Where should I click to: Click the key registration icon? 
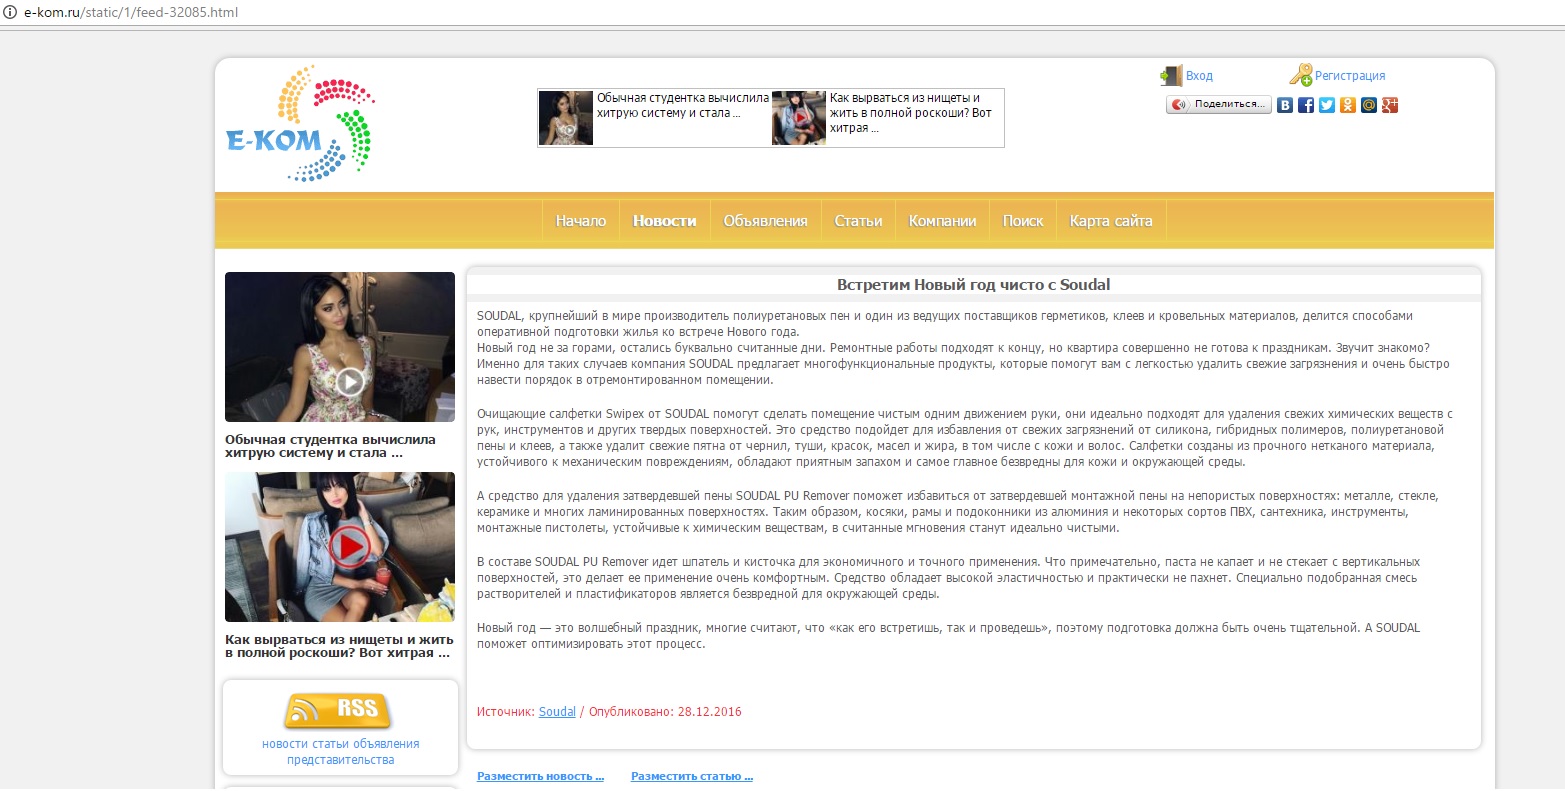pyautogui.click(x=1300, y=75)
